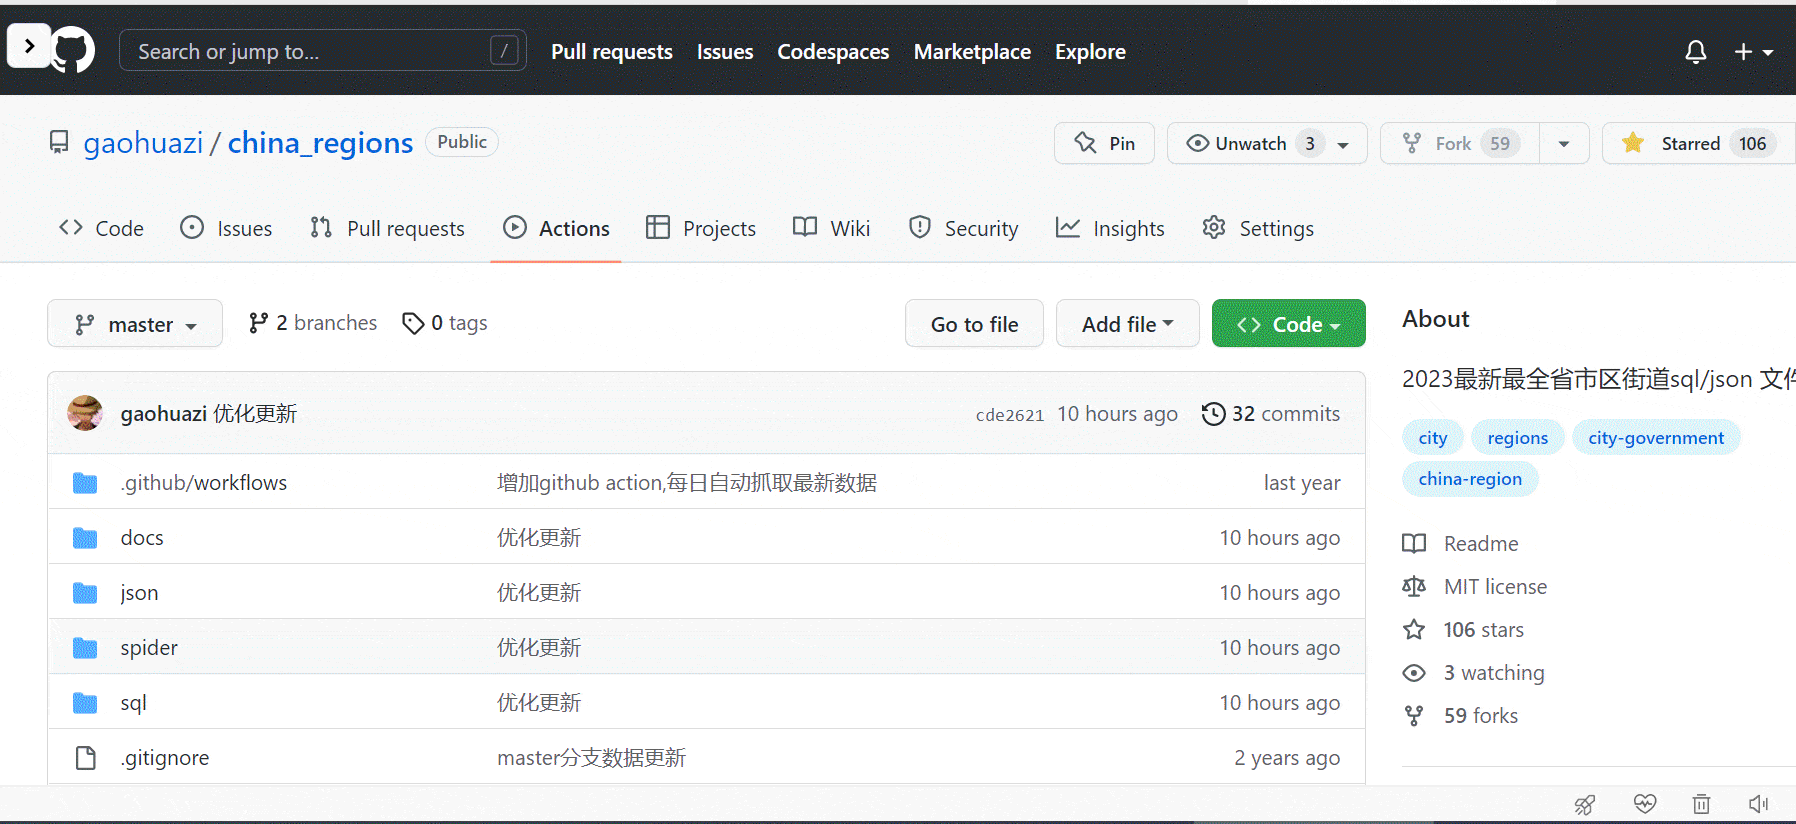Open the notifications bell
This screenshot has height=824, width=1796.
point(1695,52)
